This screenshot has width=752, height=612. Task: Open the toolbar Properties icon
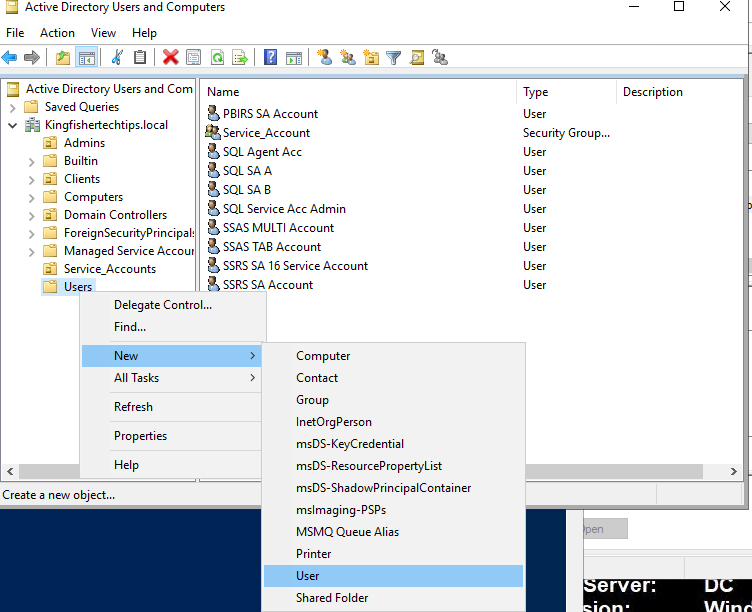pyautogui.click(x=194, y=58)
